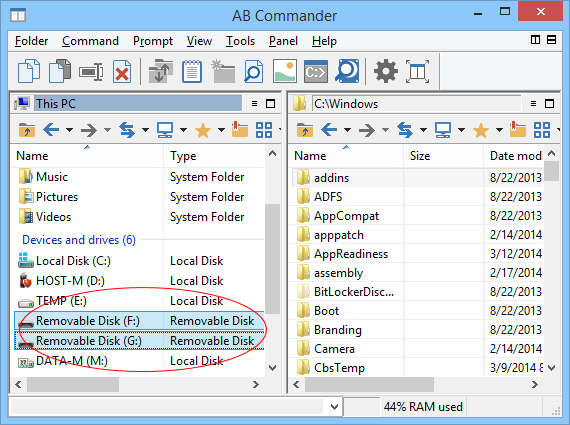
Task: Select Removable Disk (F:) in left panel
Action: (x=139, y=321)
